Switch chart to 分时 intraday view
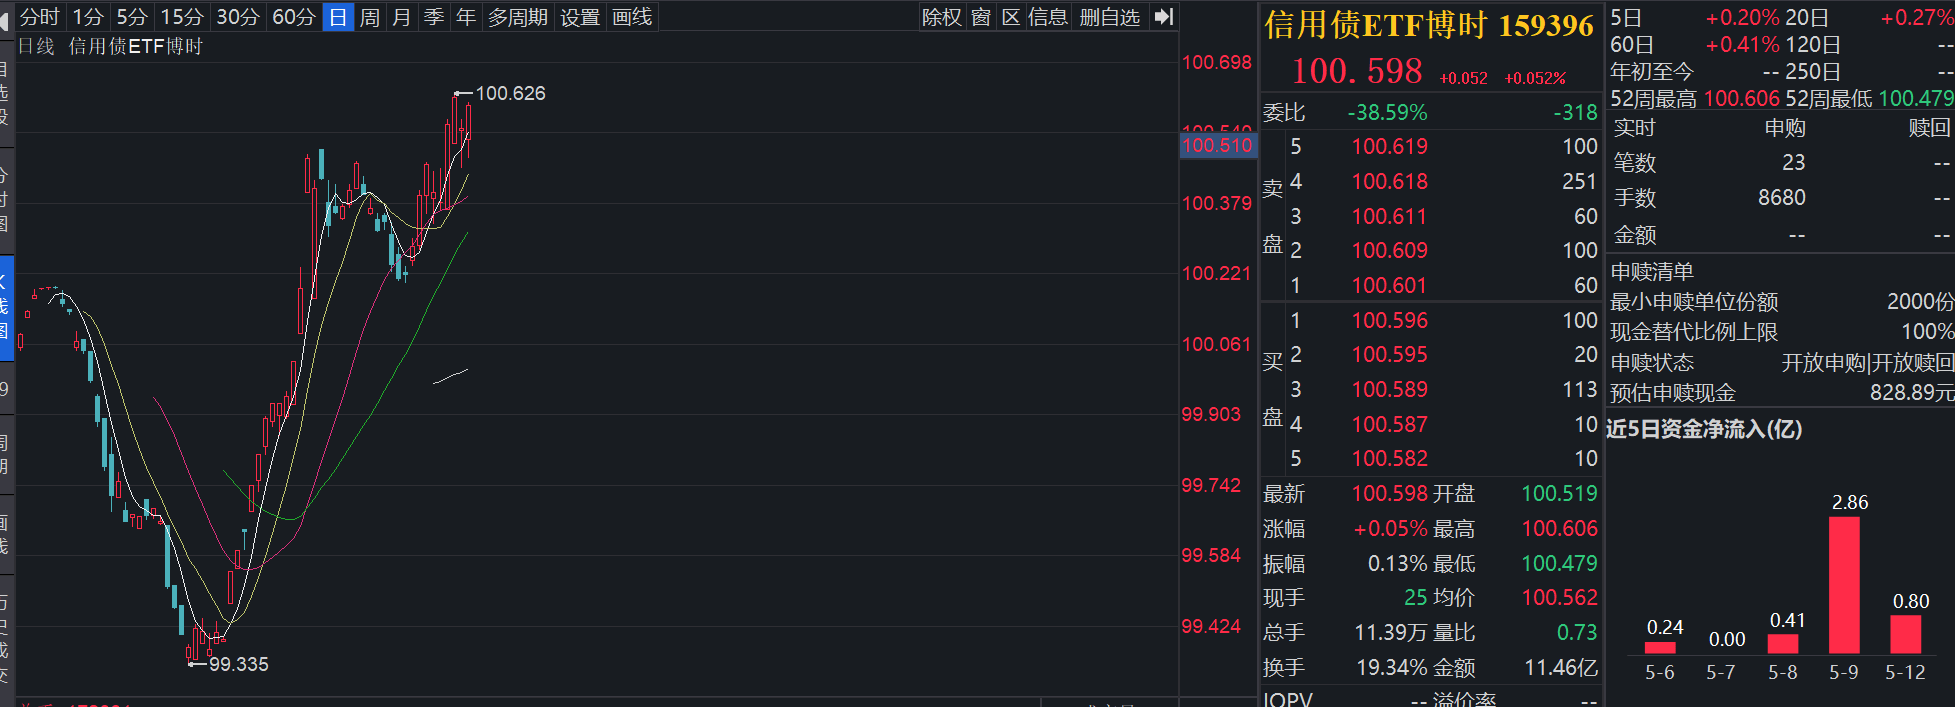 (x=40, y=17)
